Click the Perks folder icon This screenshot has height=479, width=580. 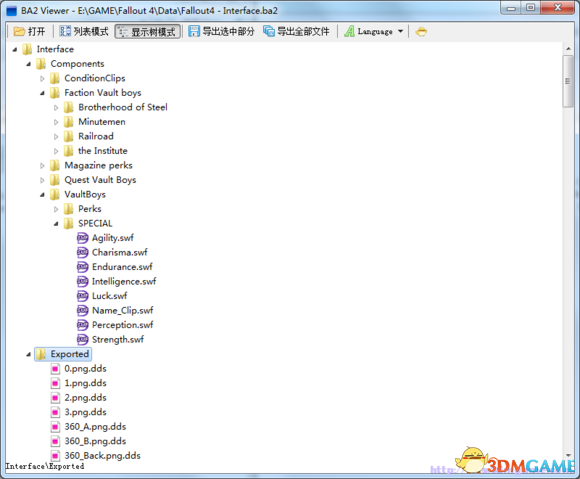tap(68, 209)
